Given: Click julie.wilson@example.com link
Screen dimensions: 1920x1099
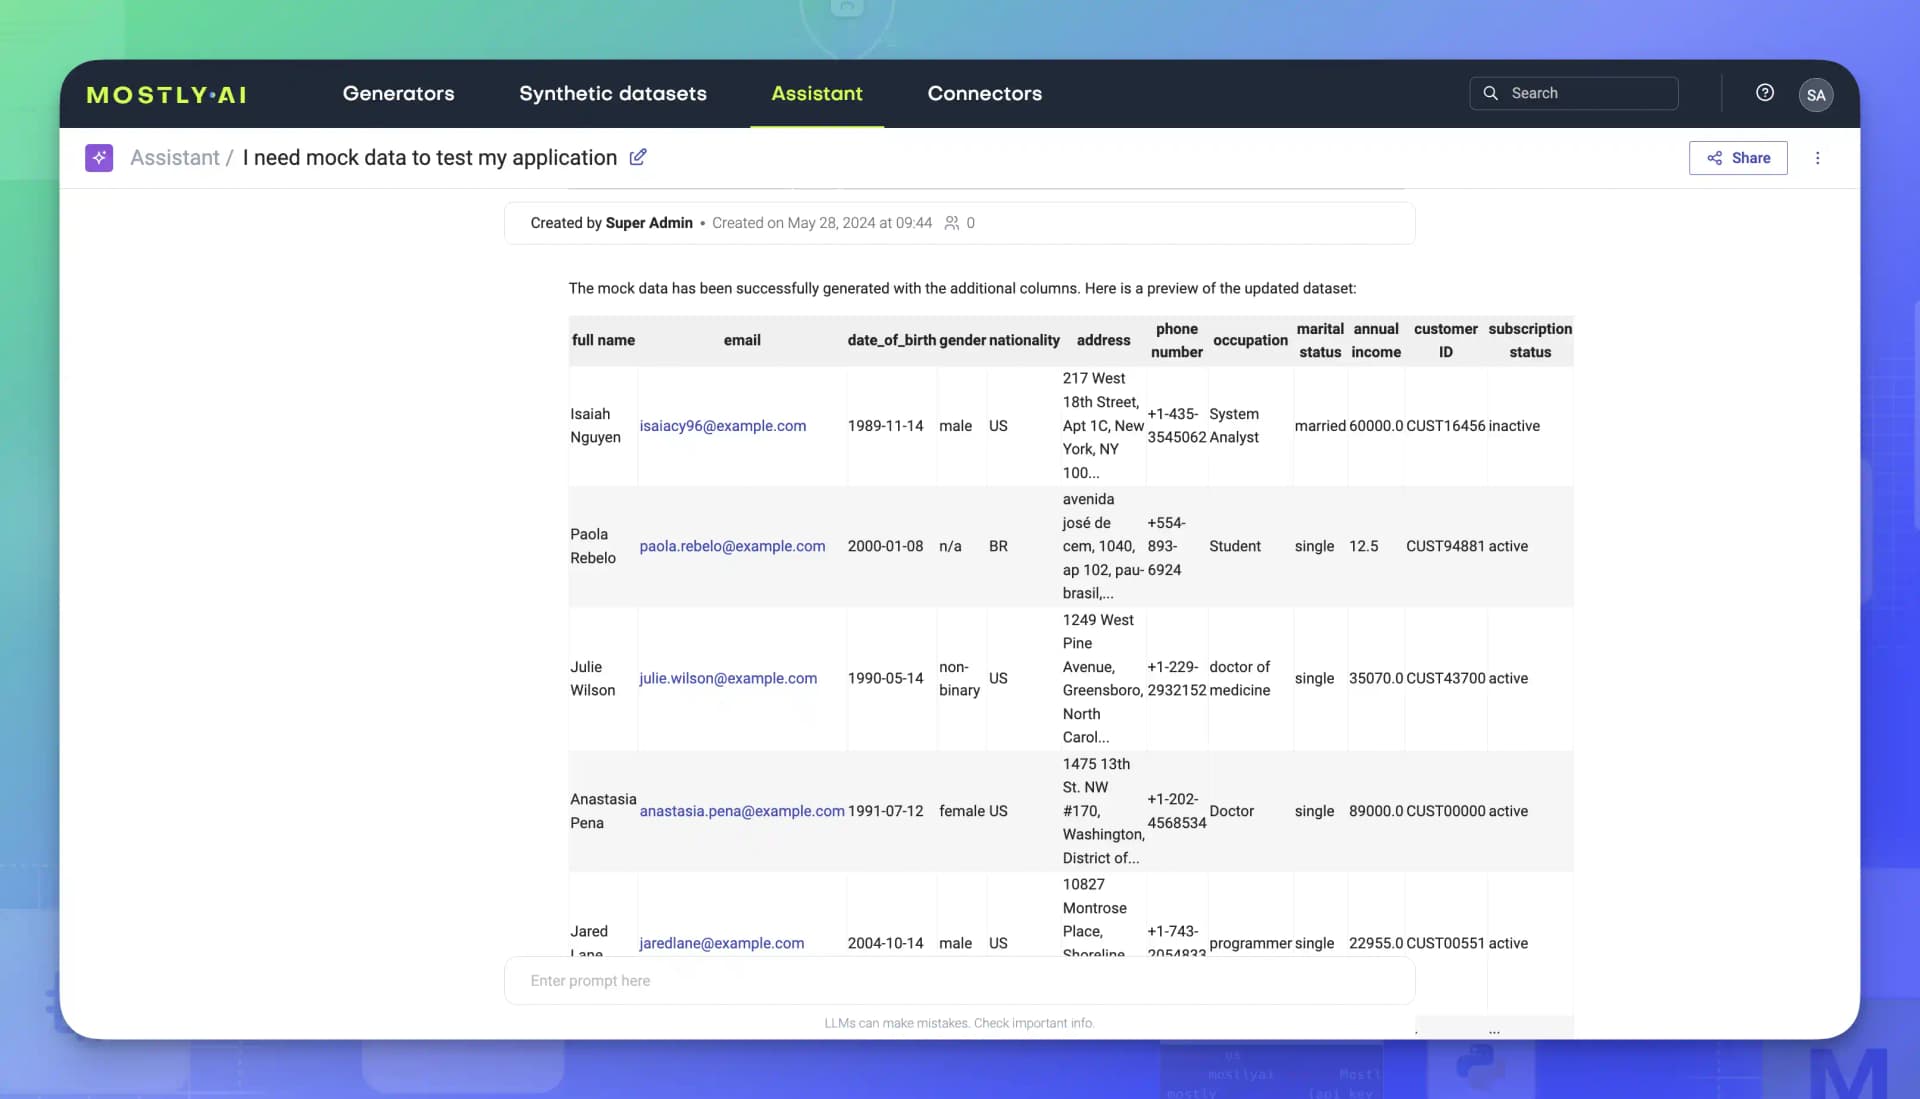Looking at the screenshot, I should (726, 678).
